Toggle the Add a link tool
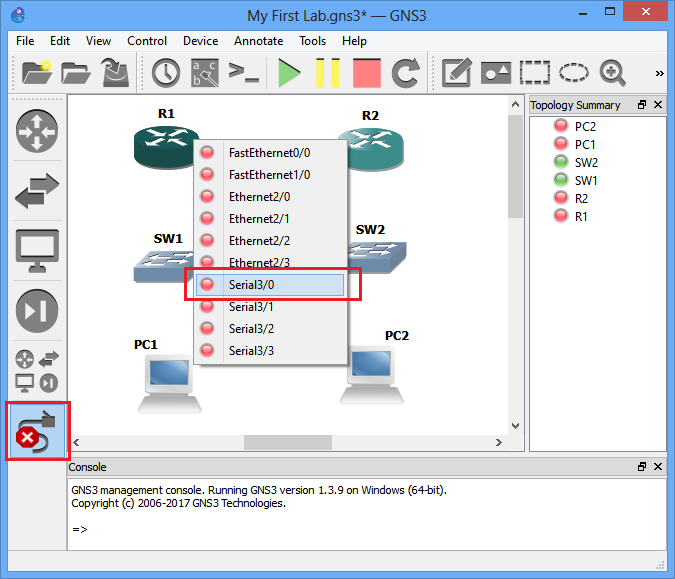675x579 pixels. pyautogui.click(x=37, y=431)
